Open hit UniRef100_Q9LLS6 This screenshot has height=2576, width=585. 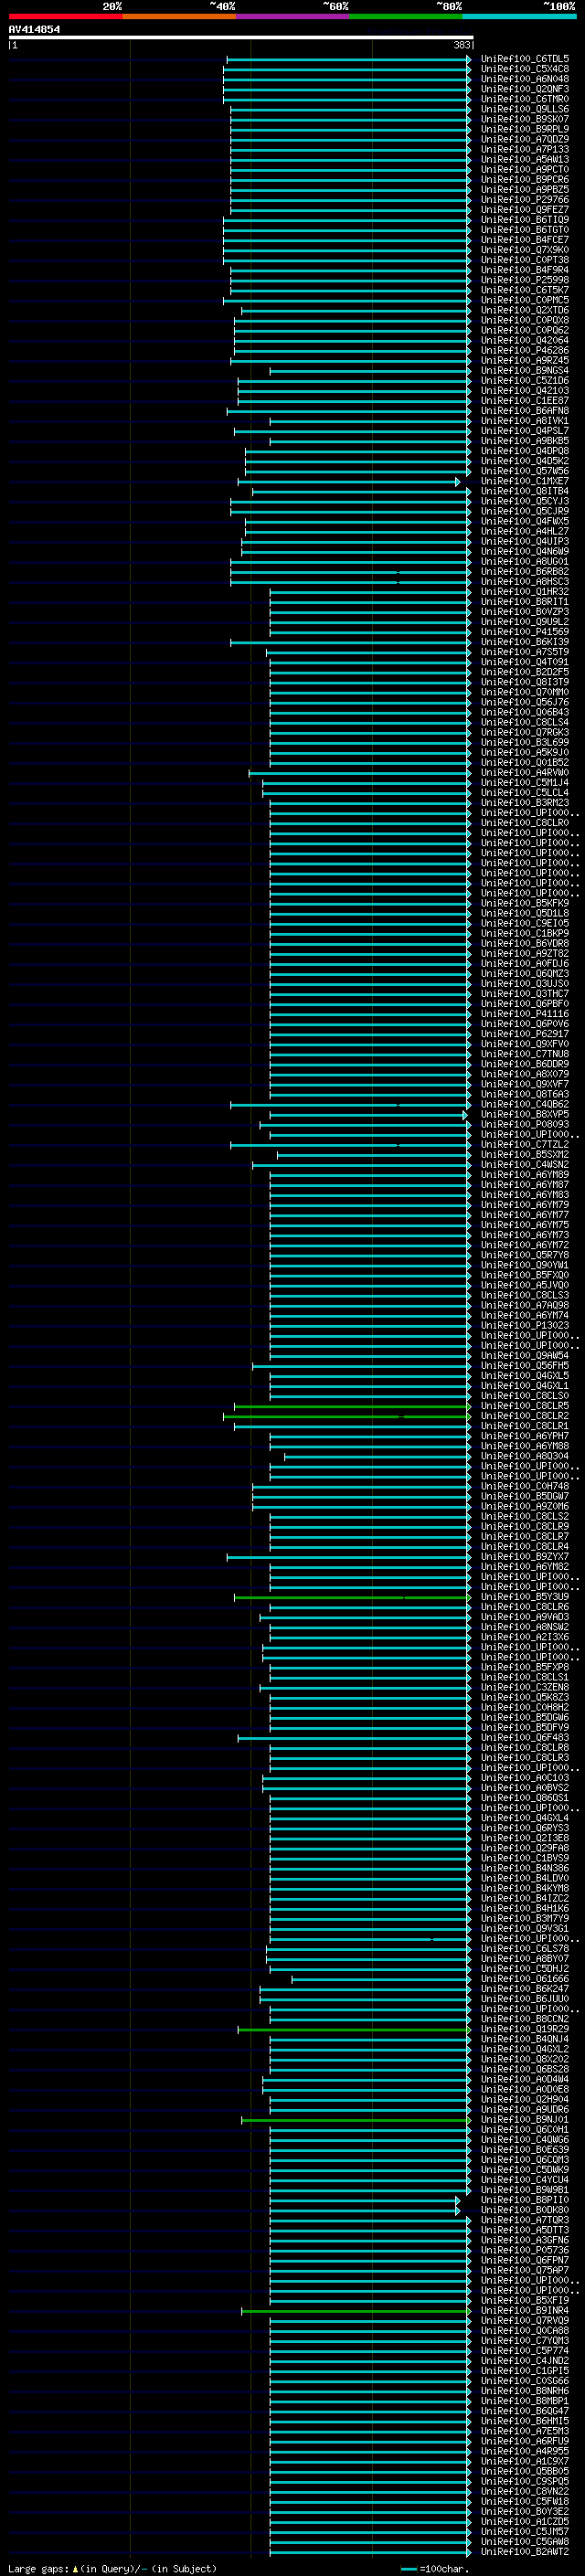click(x=524, y=109)
